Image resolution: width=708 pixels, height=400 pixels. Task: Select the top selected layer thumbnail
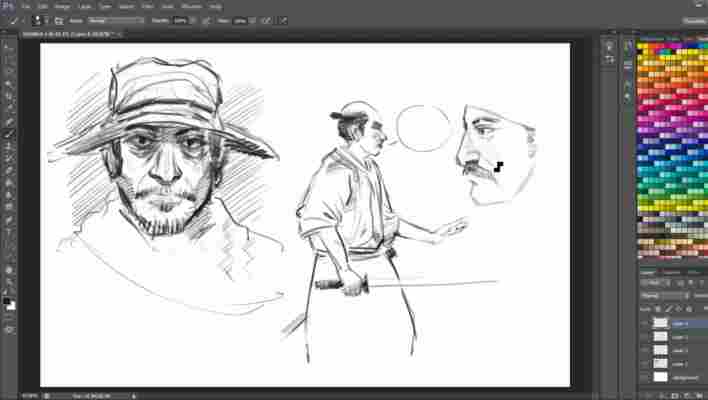coord(661,323)
